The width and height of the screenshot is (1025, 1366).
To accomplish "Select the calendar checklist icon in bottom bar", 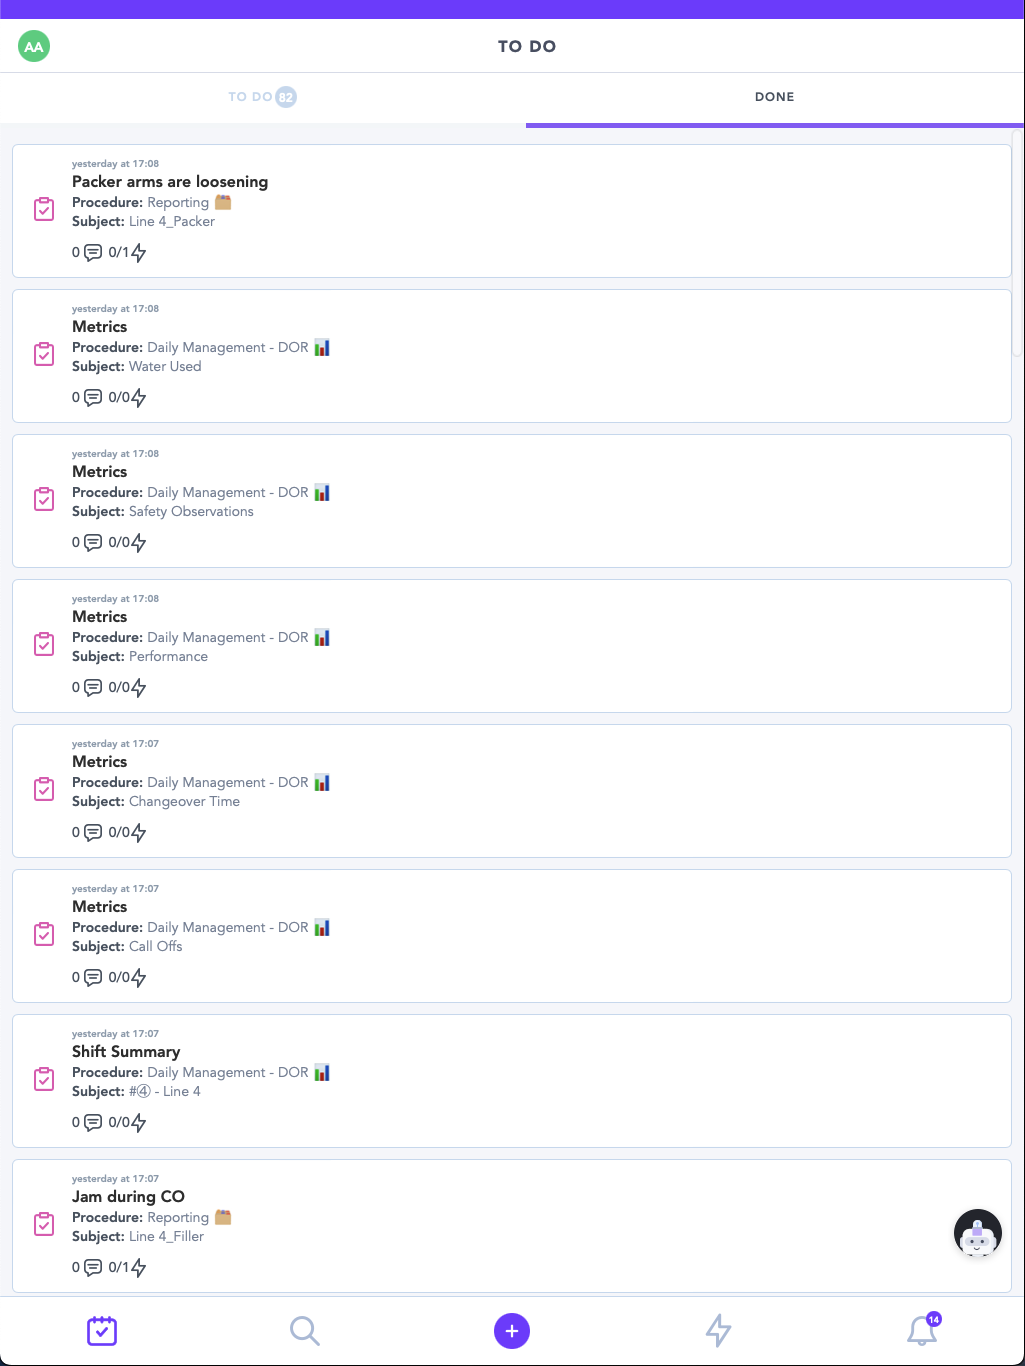I will (x=102, y=1331).
